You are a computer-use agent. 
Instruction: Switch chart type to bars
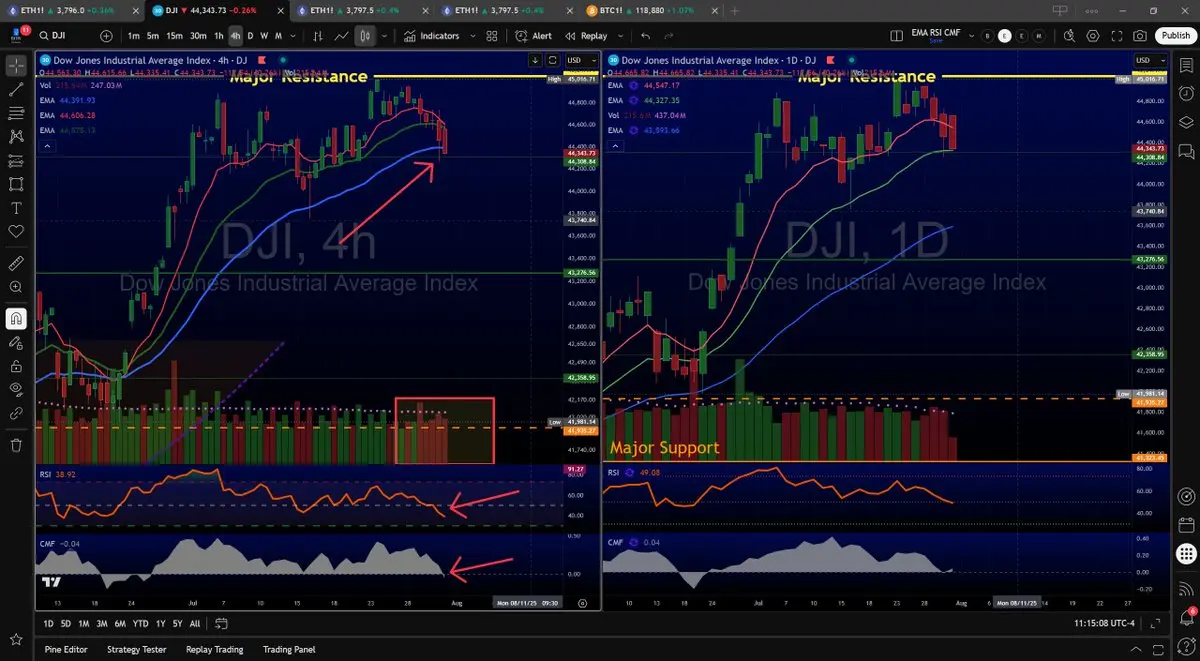[318, 35]
